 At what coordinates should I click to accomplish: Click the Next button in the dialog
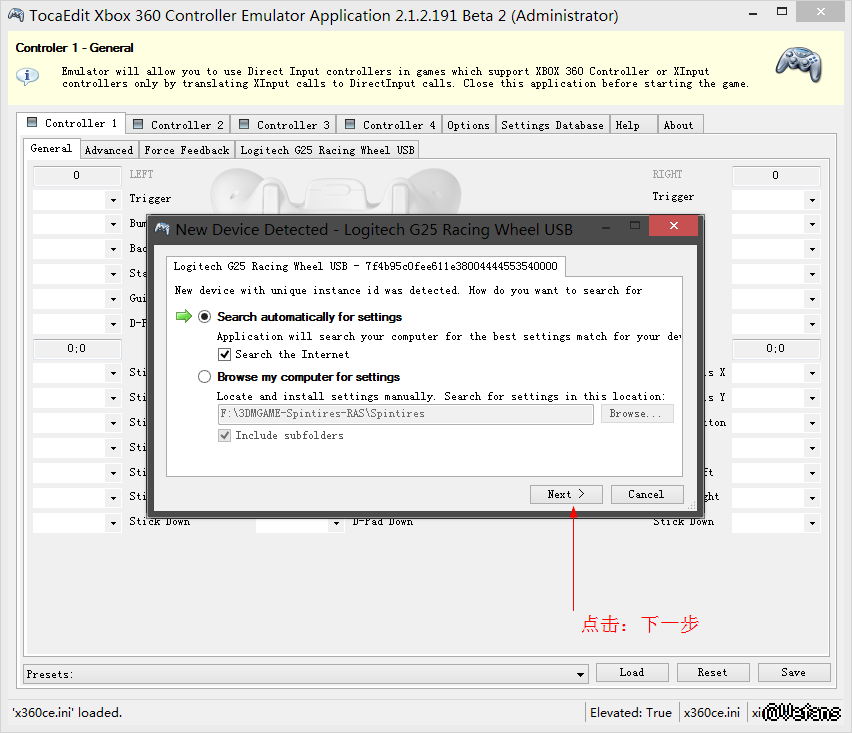click(x=566, y=494)
